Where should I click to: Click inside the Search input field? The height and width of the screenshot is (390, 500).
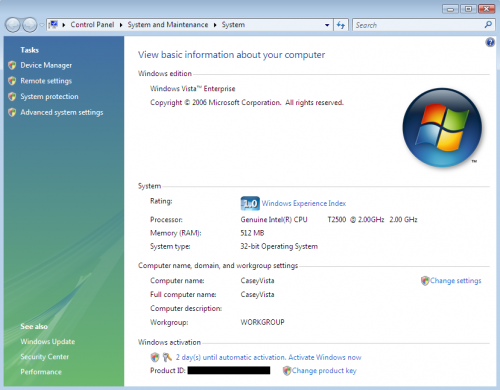pyautogui.click(x=418, y=25)
